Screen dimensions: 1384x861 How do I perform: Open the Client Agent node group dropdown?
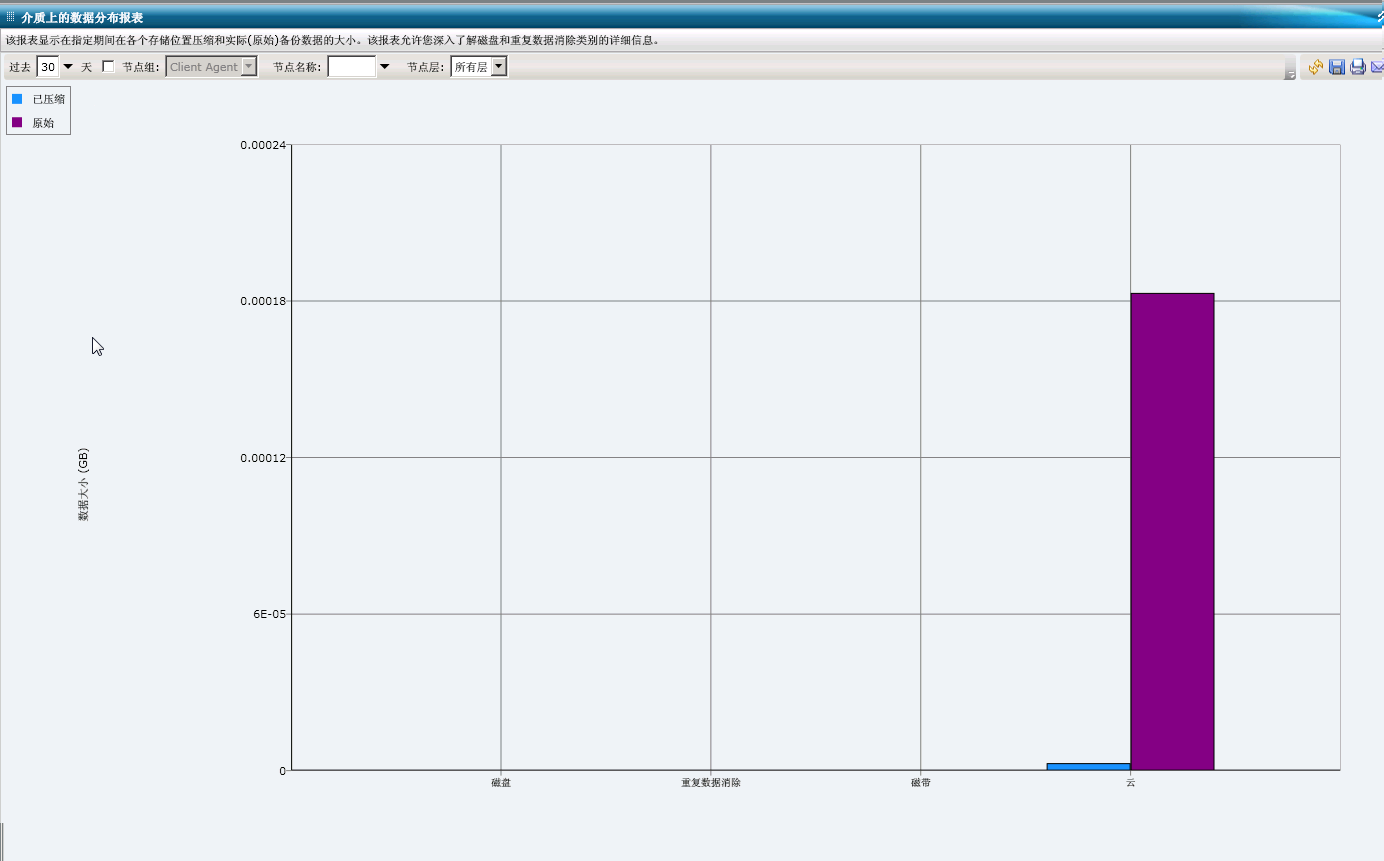pyautogui.click(x=211, y=67)
